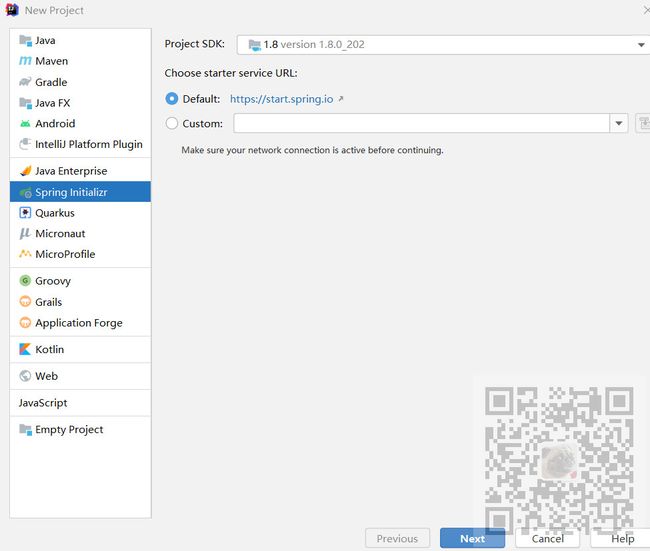Select Java FX project type
This screenshot has width=650, height=551.
coord(80,103)
